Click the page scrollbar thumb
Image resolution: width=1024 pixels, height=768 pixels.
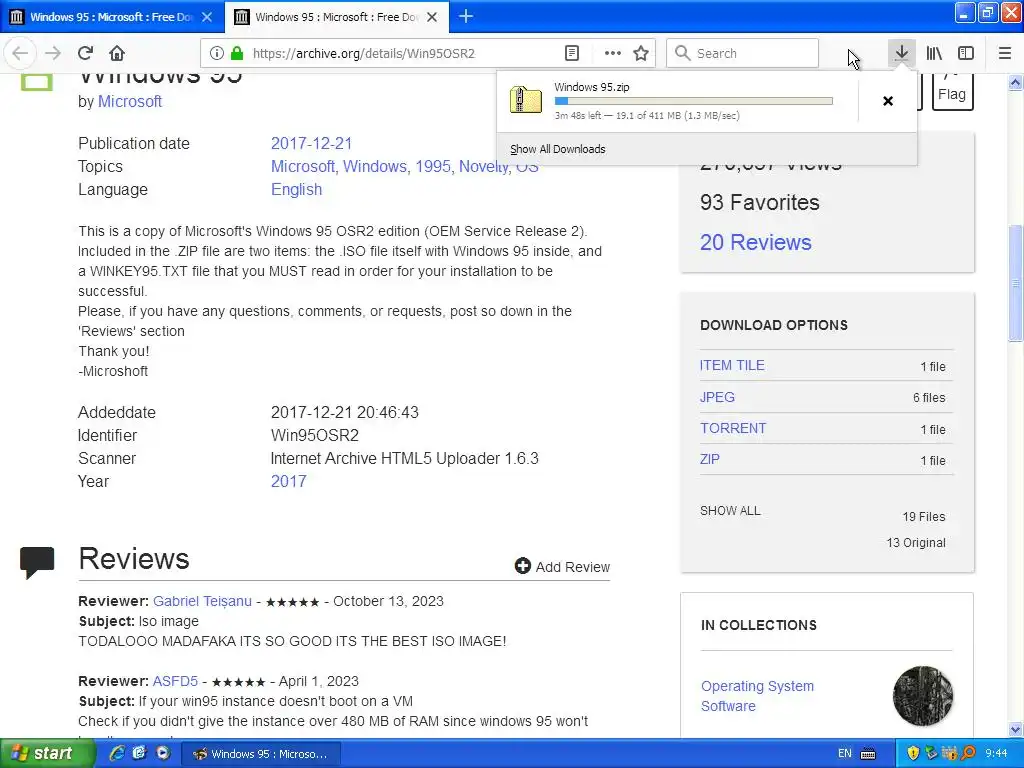1015,283
